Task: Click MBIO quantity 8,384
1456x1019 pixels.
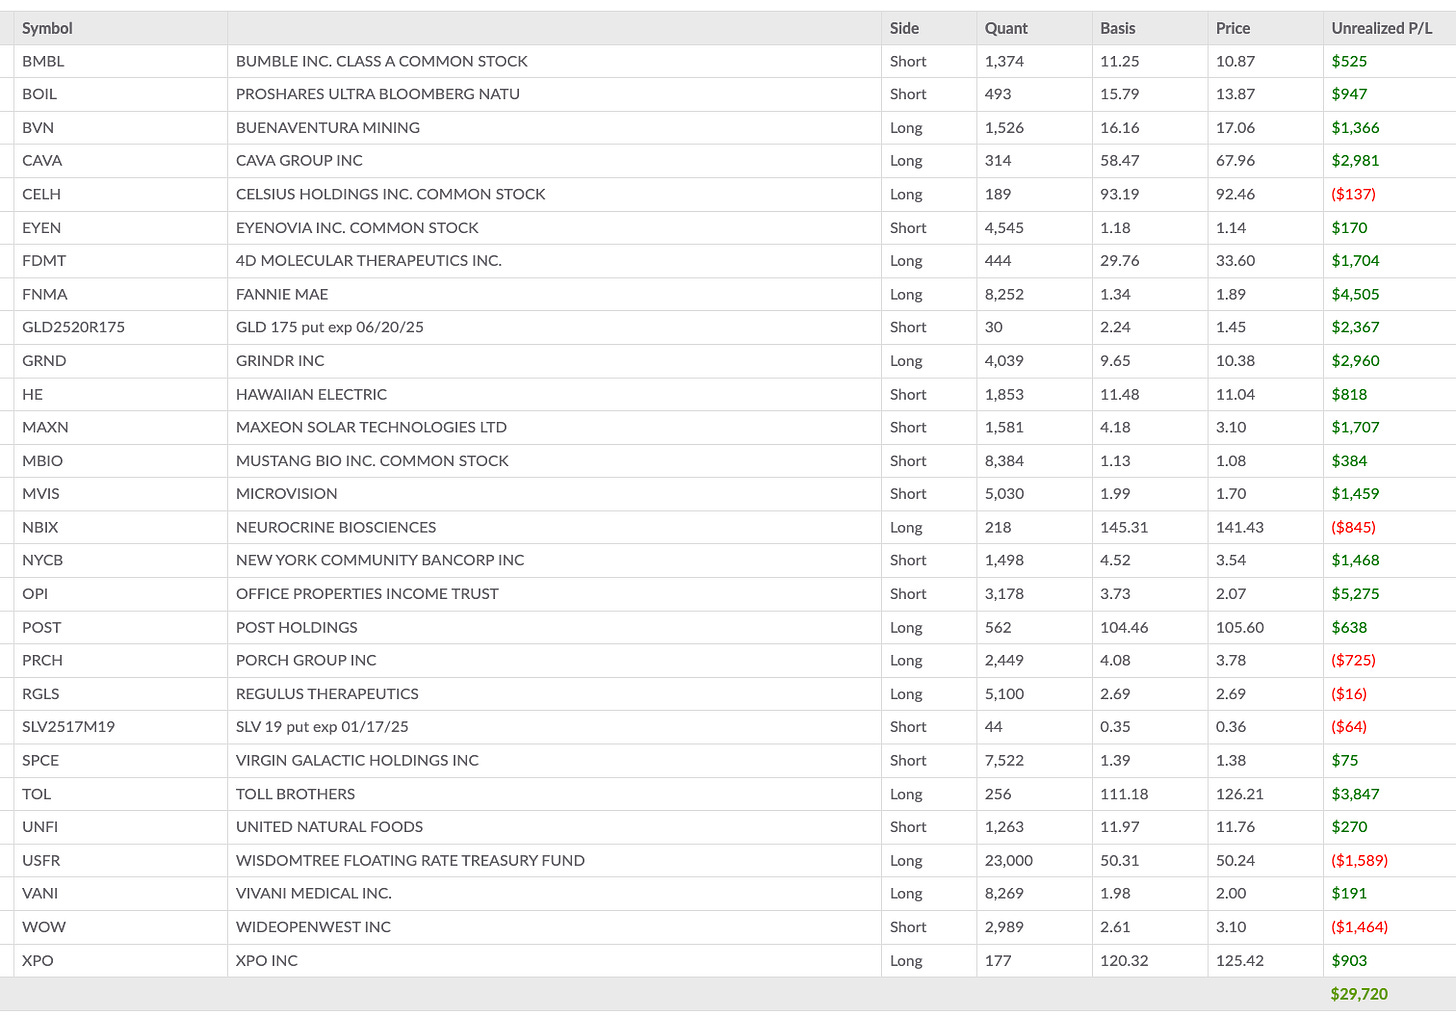Action: point(1004,461)
